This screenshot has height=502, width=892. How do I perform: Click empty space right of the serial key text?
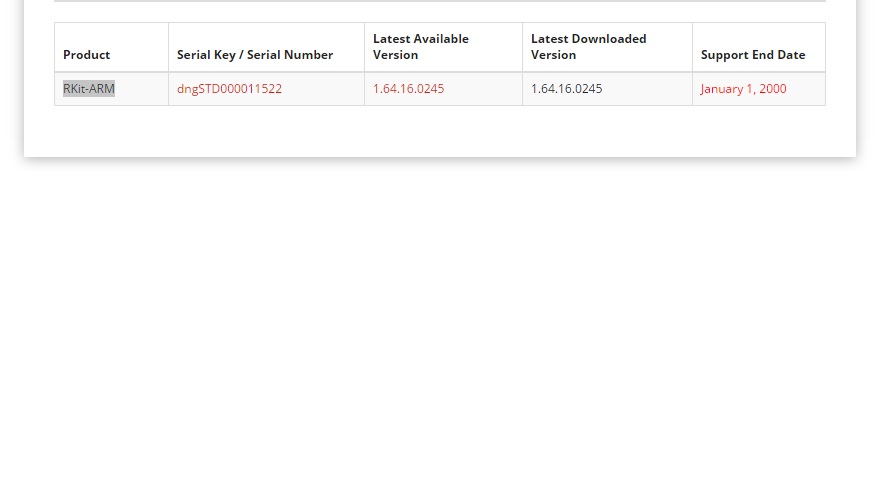click(325, 89)
